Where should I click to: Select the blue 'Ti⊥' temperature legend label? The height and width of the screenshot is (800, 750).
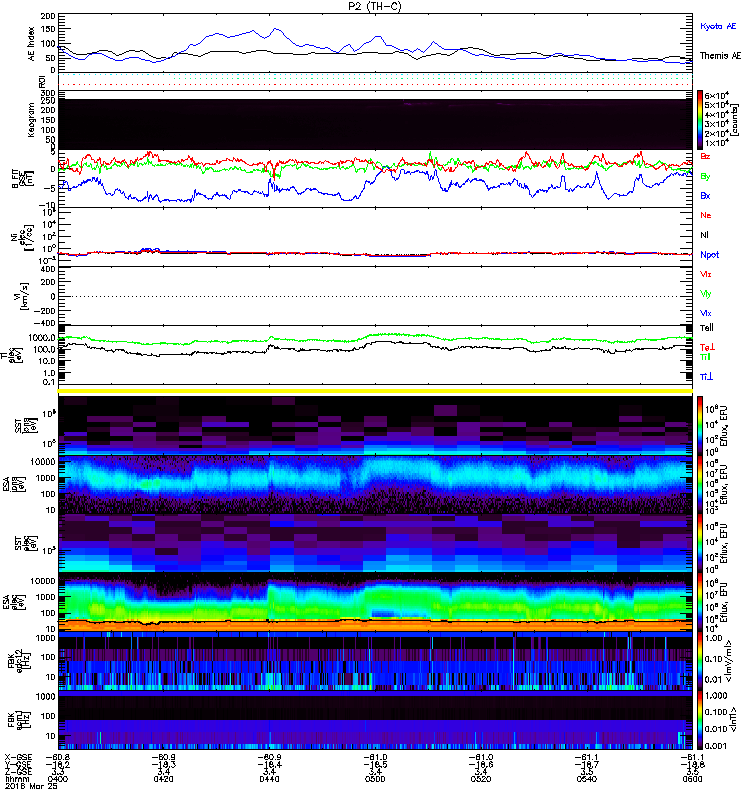706,377
